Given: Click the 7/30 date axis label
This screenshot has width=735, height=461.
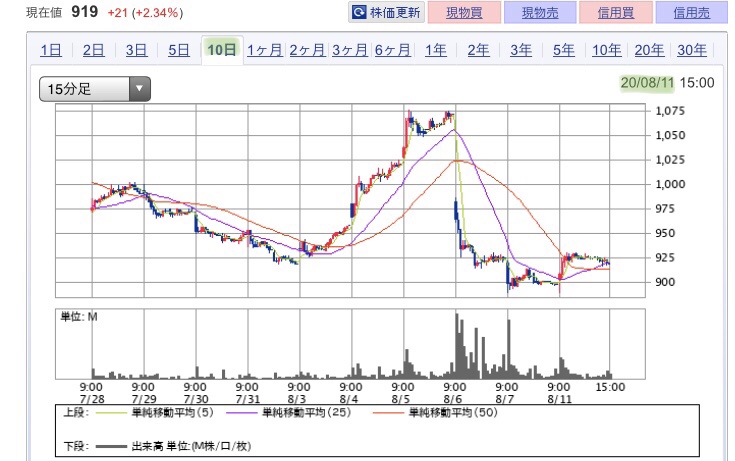Looking at the screenshot, I should [195, 399].
